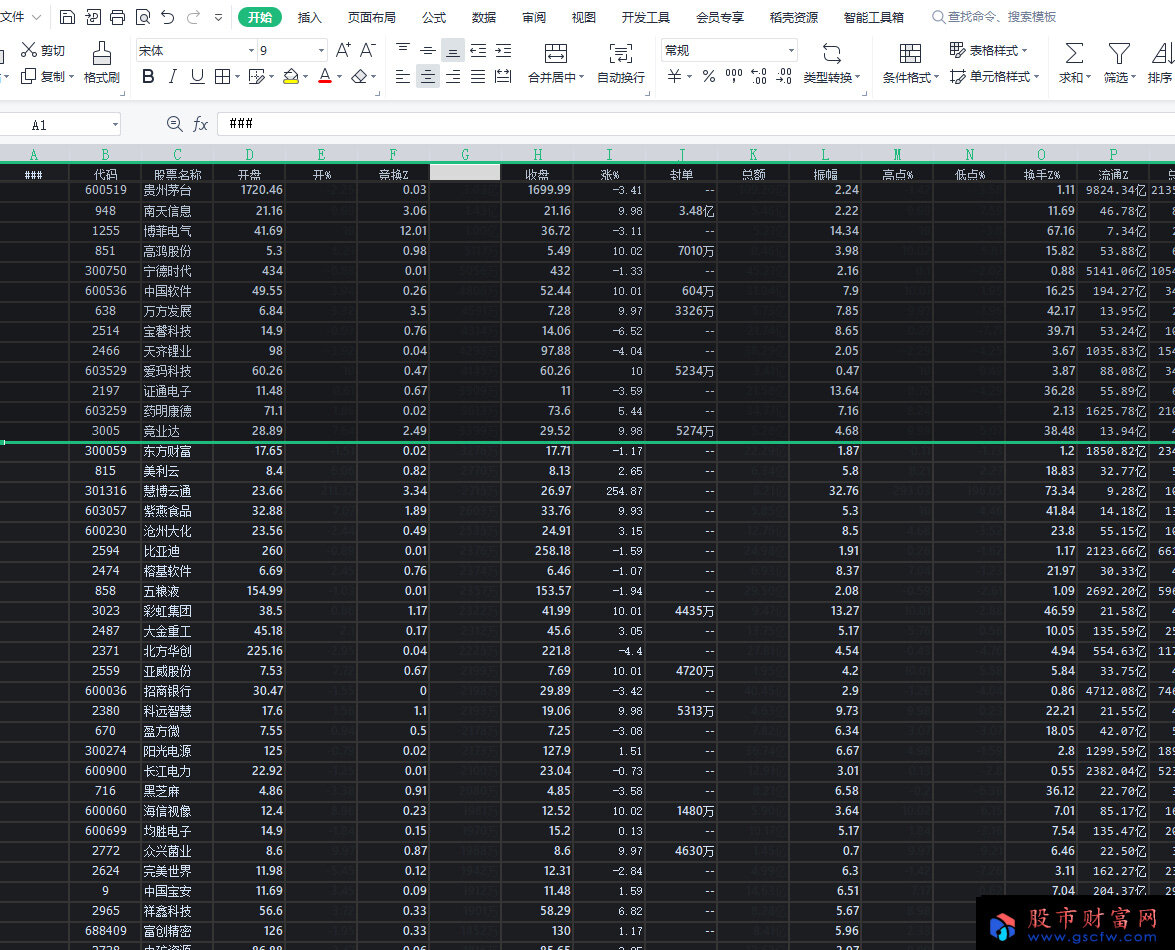Screen dimensions: 1175x950
Task: Switch to the 页面布局 tab
Action: (372, 16)
